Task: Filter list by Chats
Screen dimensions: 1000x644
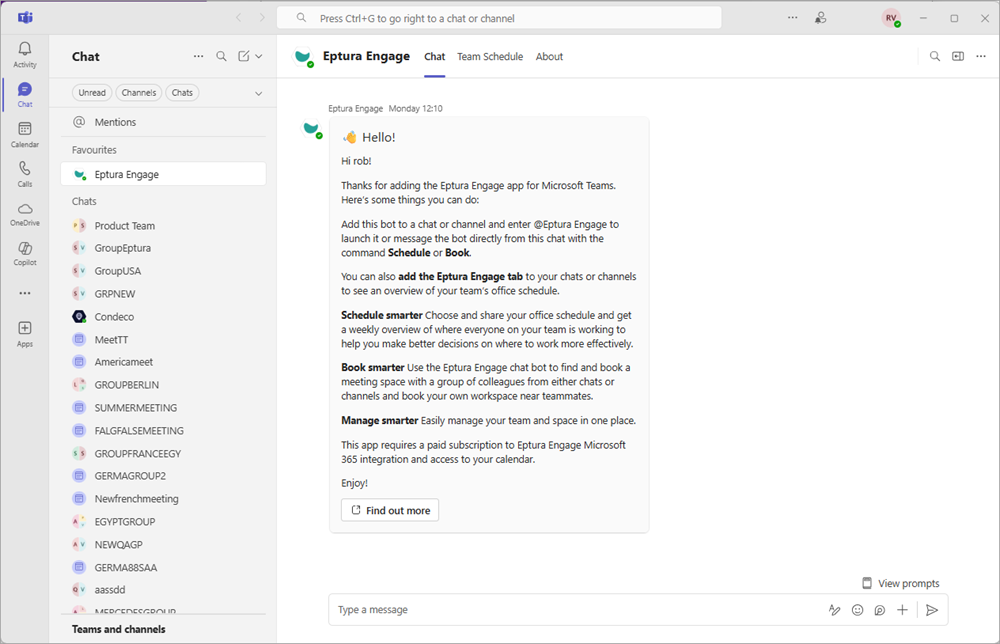Action: (182, 92)
